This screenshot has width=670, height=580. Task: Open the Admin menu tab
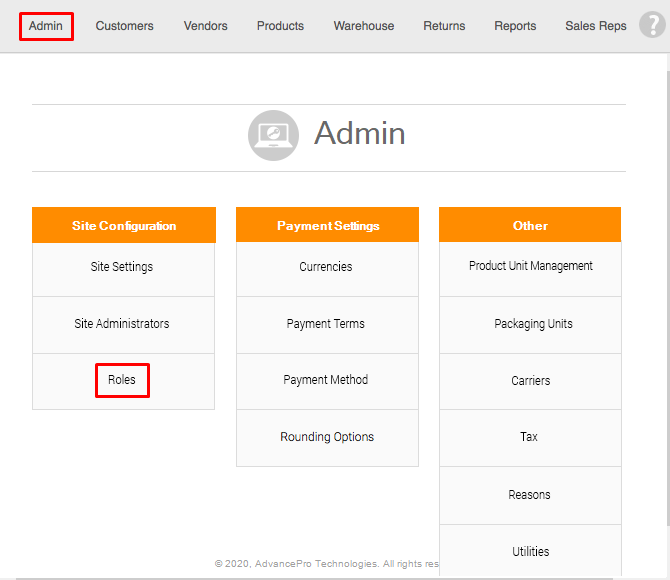click(46, 26)
